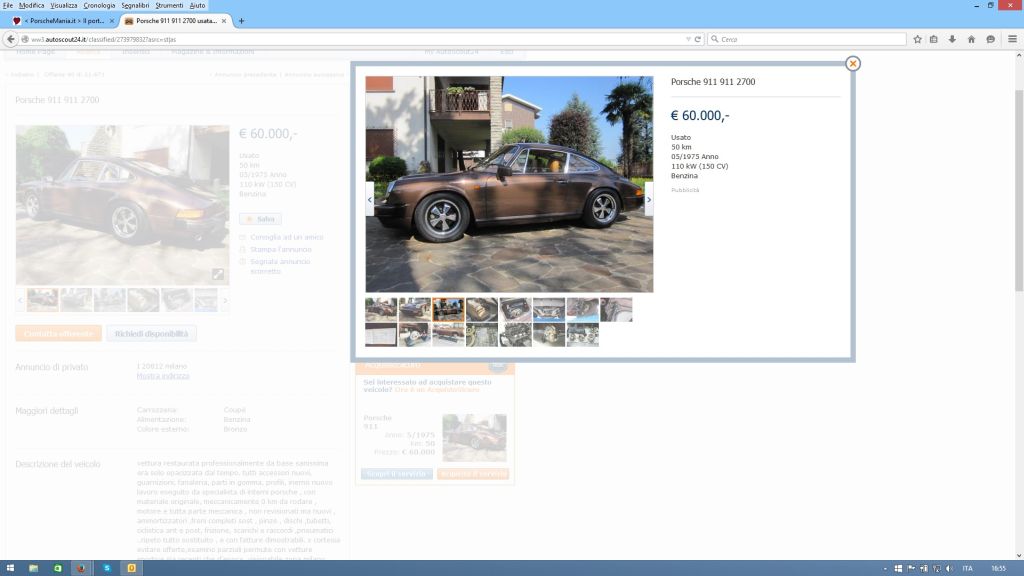Close the Porsche 911 911 2700 tab

(x=224, y=21)
